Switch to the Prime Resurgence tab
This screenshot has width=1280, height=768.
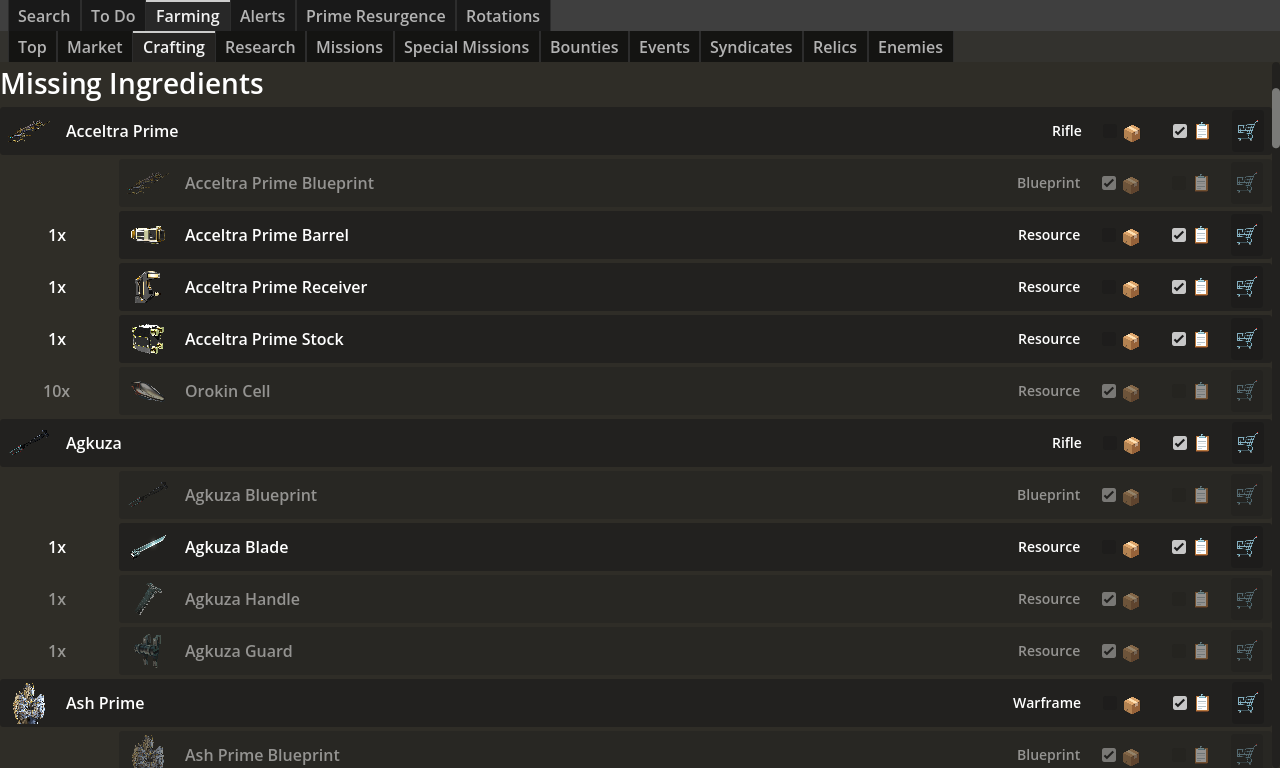pos(375,16)
